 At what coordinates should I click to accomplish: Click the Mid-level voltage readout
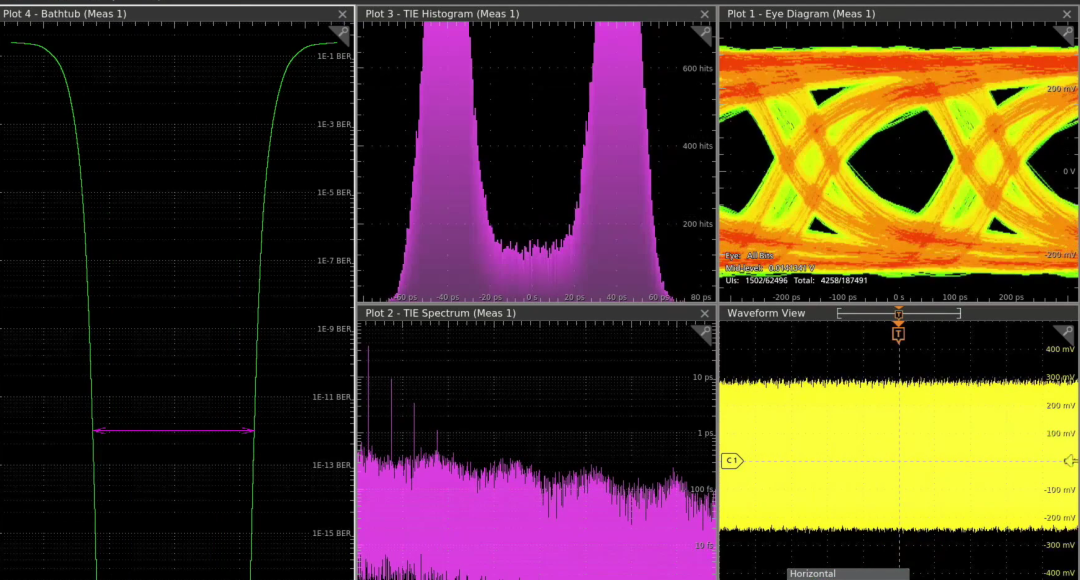click(770, 268)
